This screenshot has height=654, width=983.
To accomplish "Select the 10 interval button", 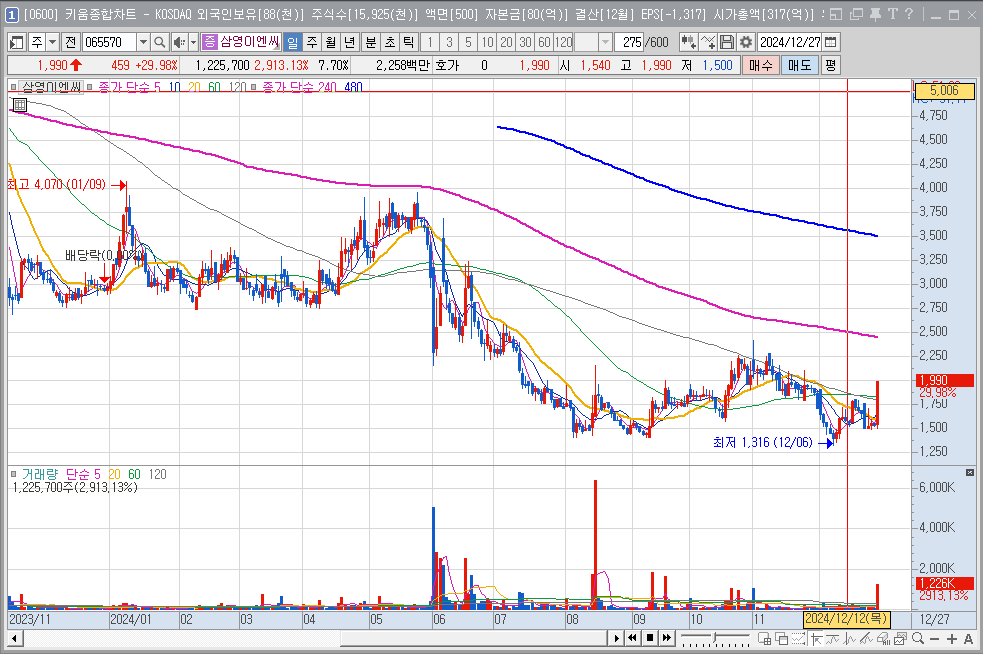I will pos(487,42).
